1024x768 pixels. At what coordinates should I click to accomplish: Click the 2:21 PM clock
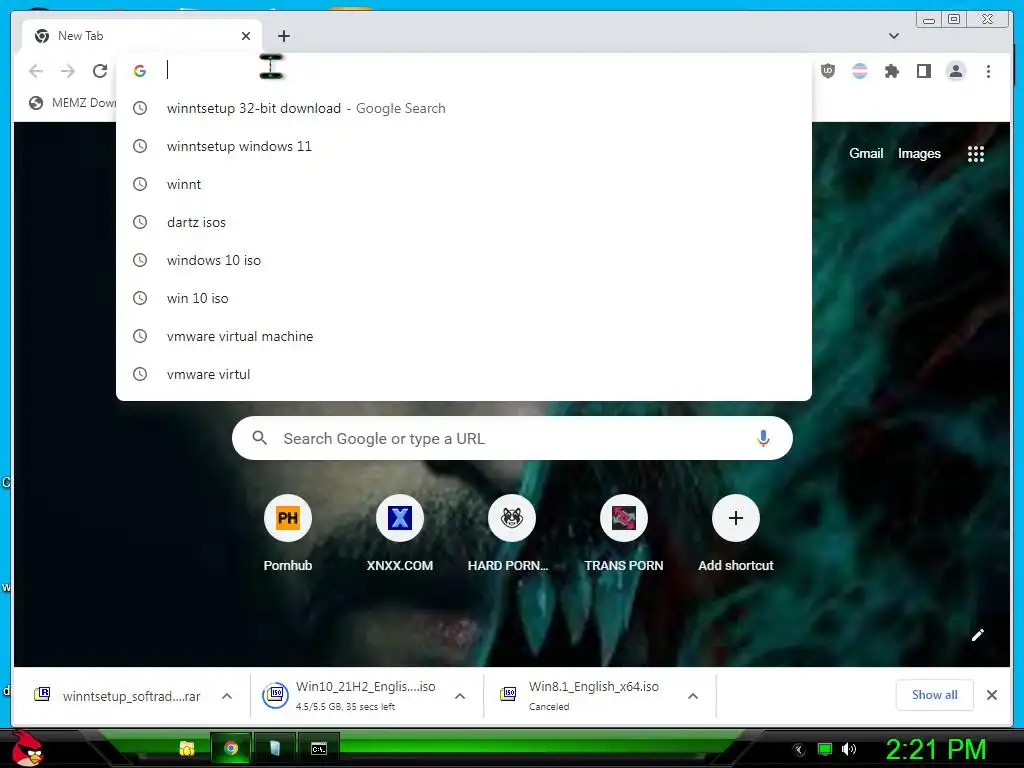coord(936,750)
